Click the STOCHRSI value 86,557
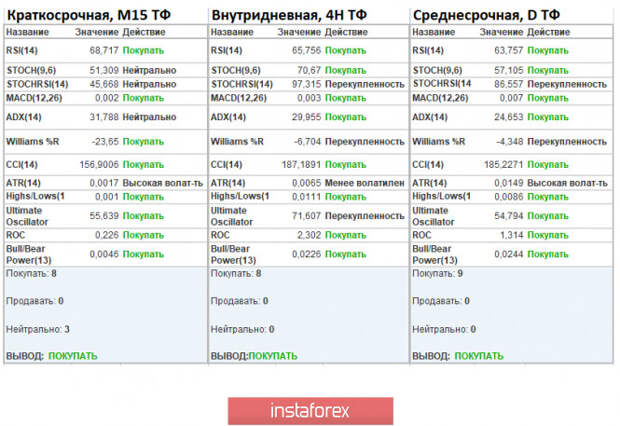This screenshot has height=426, width=620. [x=508, y=84]
